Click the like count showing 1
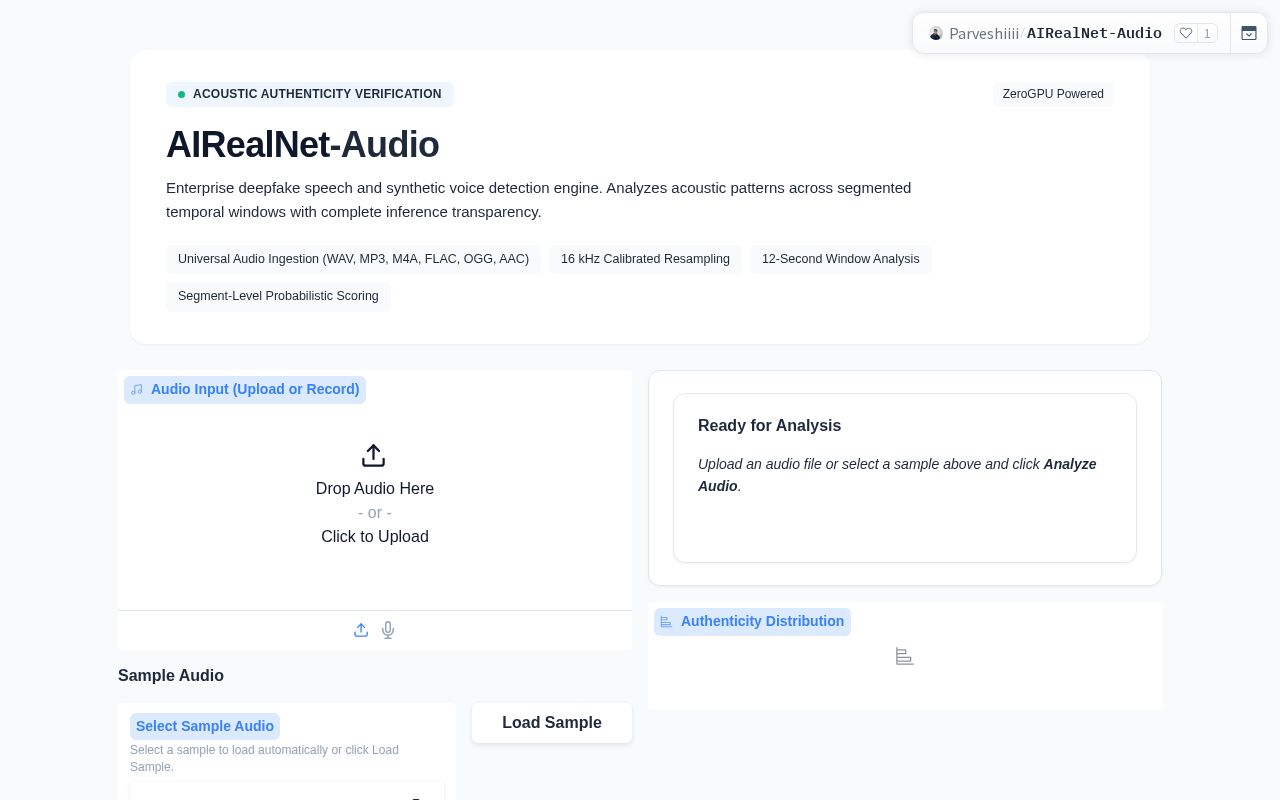The width and height of the screenshot is (1280, 800). pyautogui.click(x=1207, y=33)
